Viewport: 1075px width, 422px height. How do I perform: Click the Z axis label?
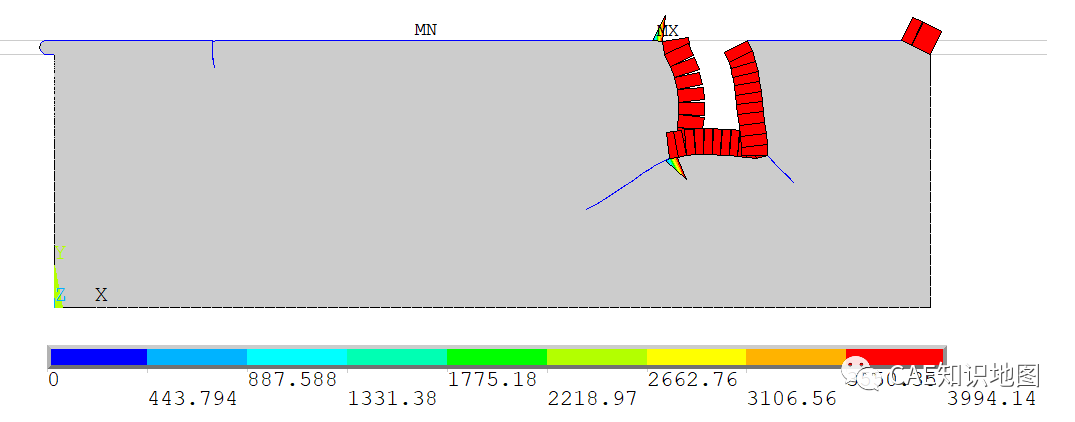[60, 295]
